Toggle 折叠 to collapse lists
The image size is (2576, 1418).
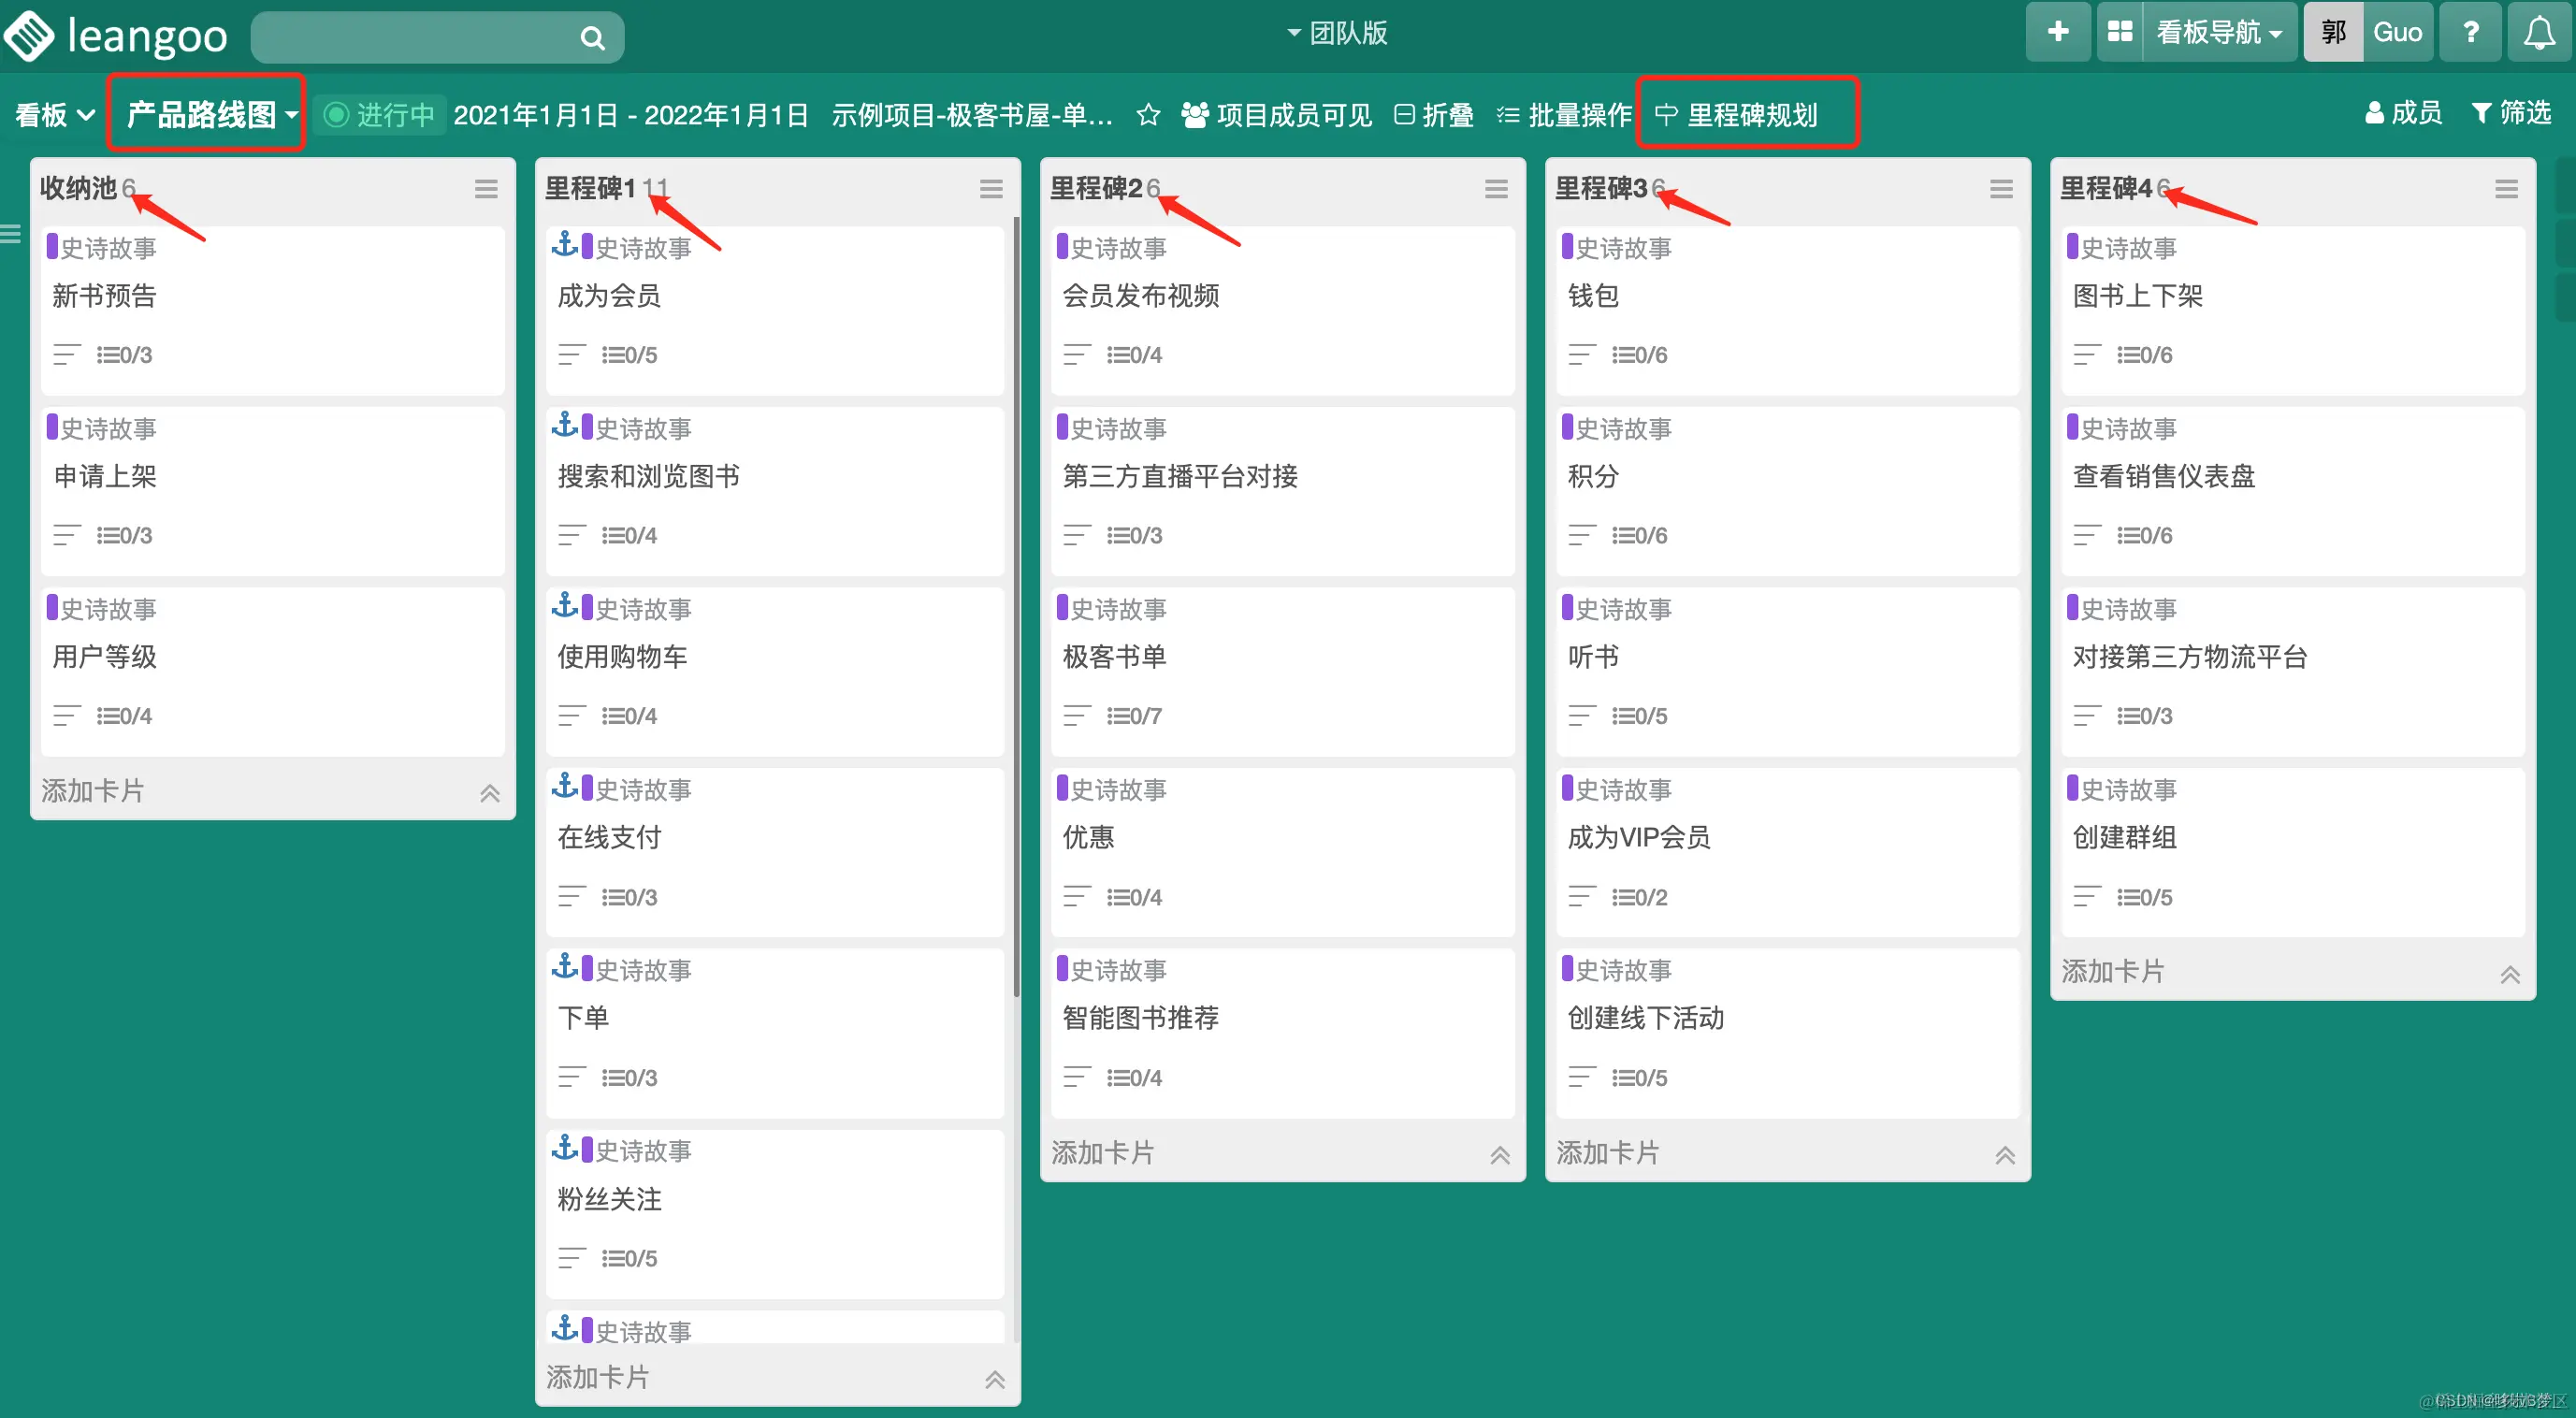pyautogui.click(x=1434, y=115)
